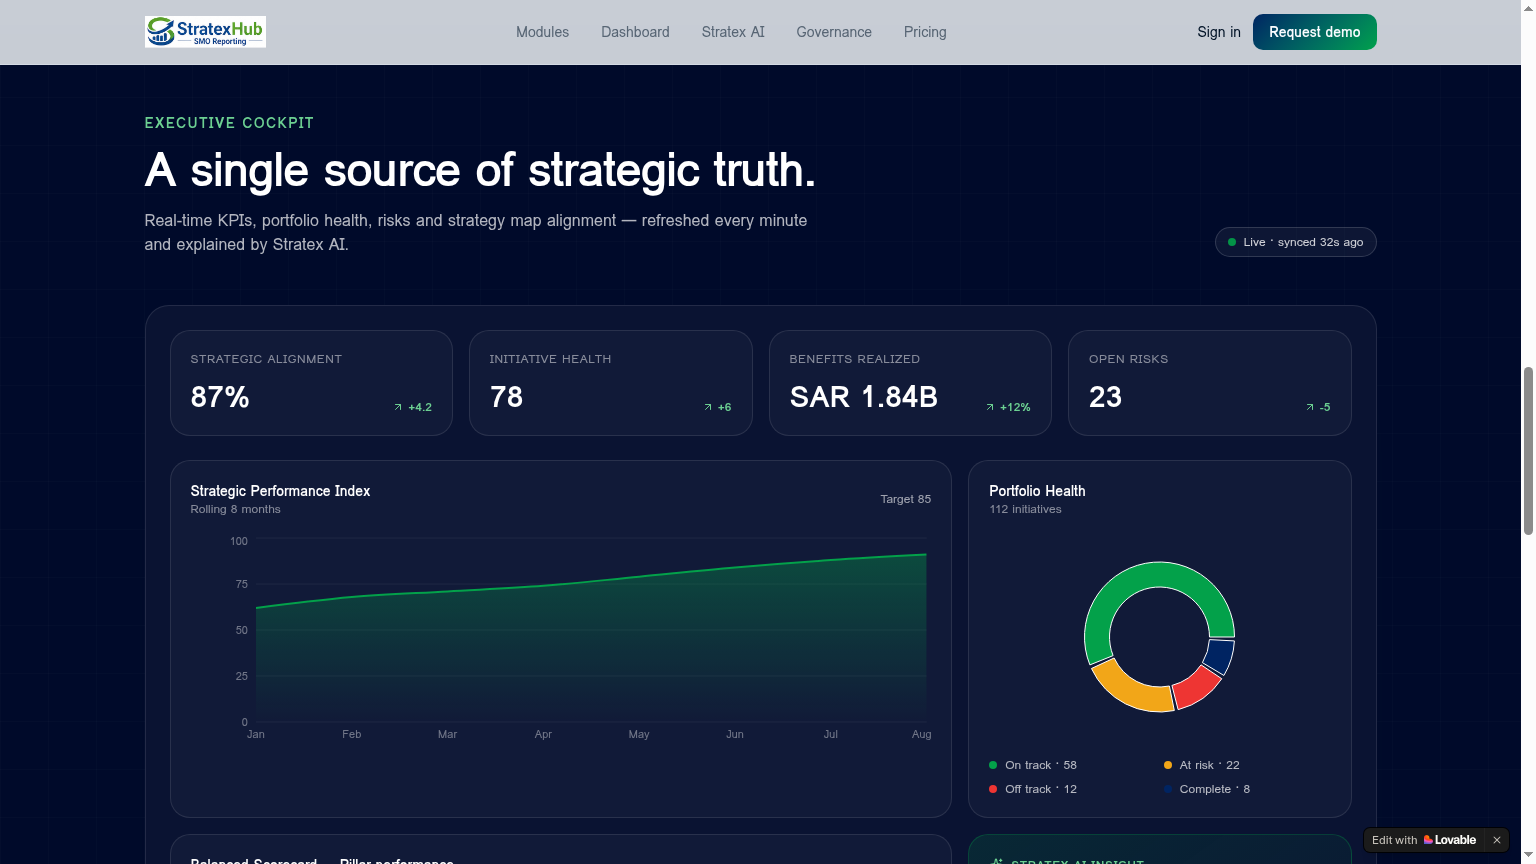The height and width of the screenshot is (864, 1536).
Task: Close the Edit with Lovable badge
Action: click(x=1497, y=840)
